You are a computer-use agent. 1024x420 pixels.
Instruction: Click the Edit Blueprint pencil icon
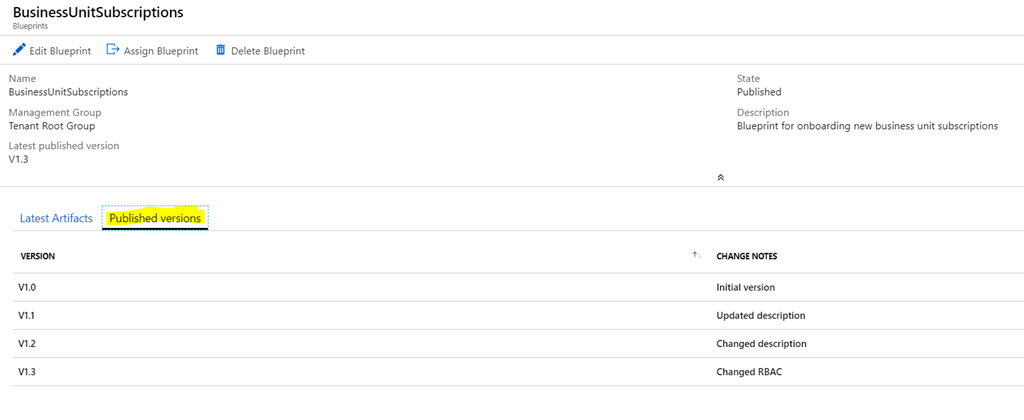19,50
